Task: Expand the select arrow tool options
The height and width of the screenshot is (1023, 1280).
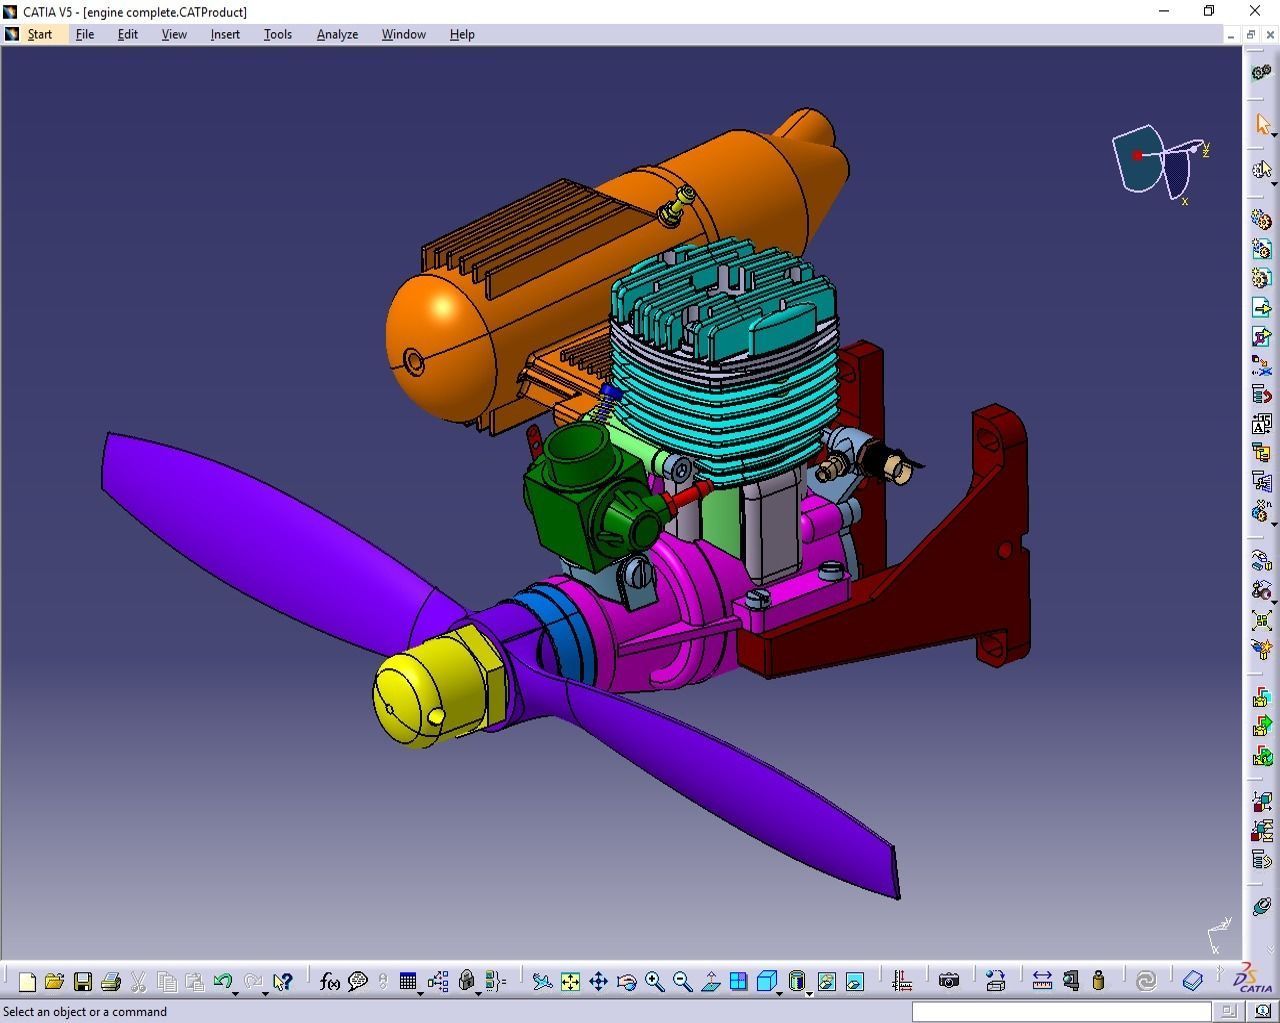Action: [1272, 134]
